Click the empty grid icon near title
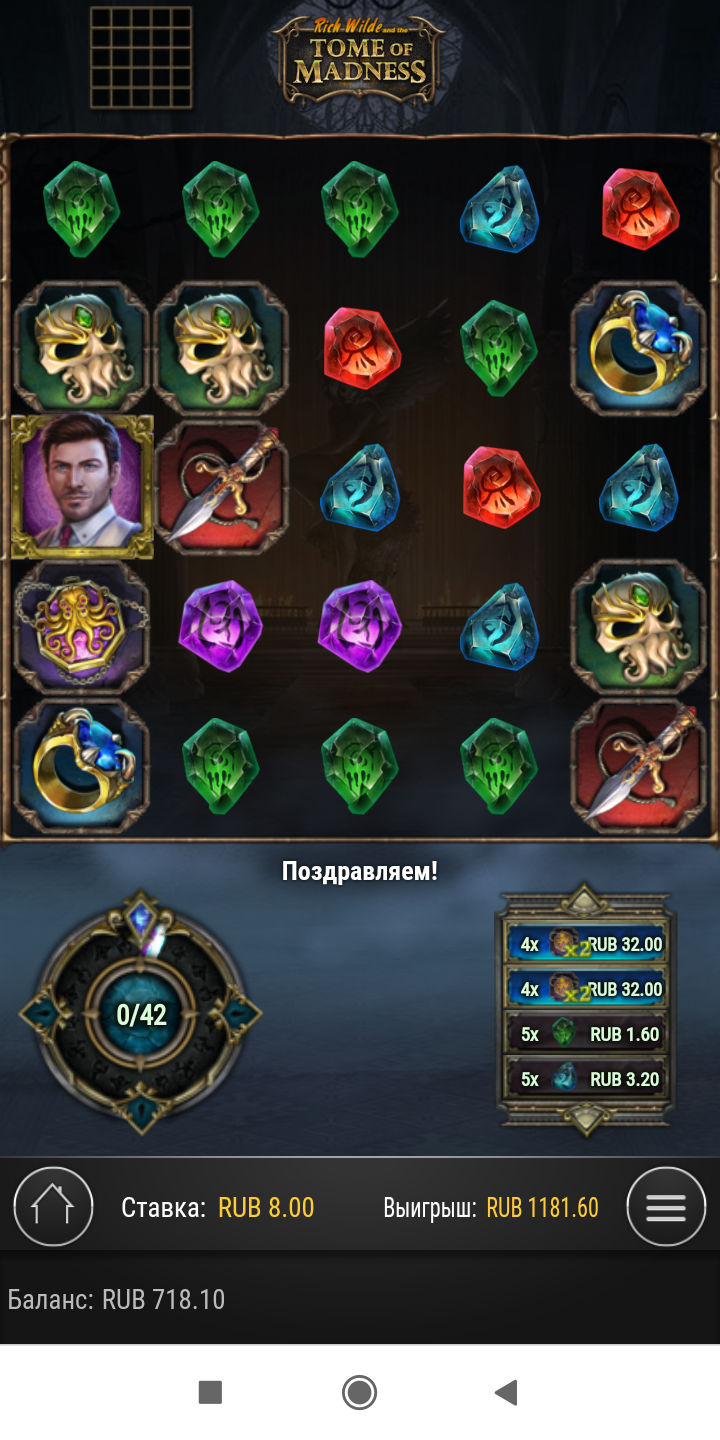 tap(141, 57)
